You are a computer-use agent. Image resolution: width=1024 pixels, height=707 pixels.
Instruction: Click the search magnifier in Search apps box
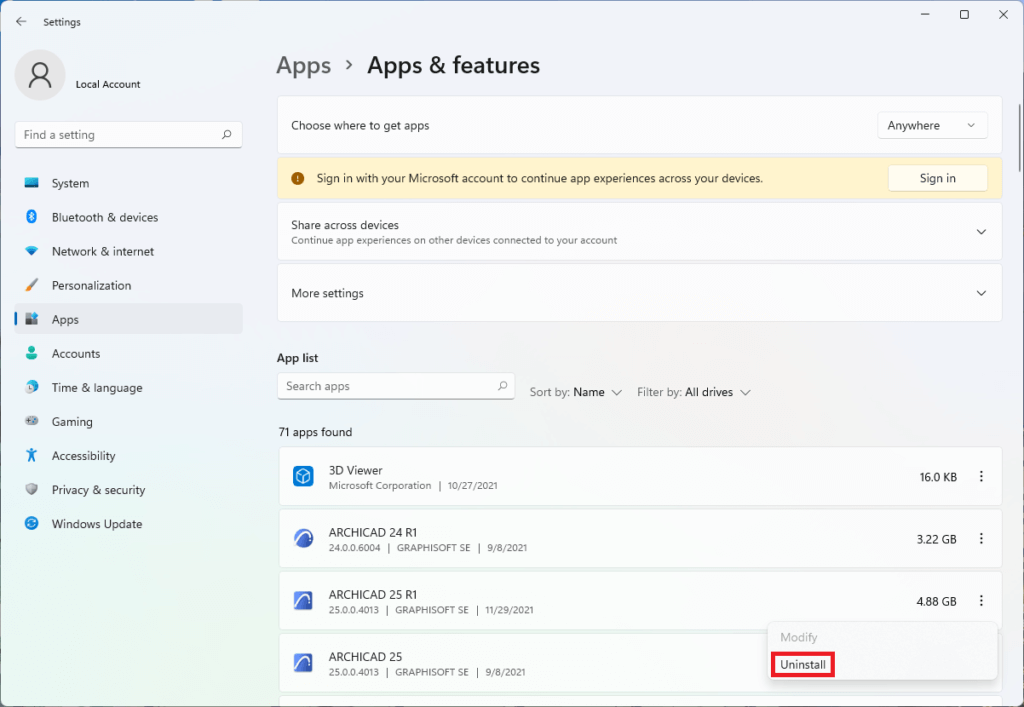502,386
